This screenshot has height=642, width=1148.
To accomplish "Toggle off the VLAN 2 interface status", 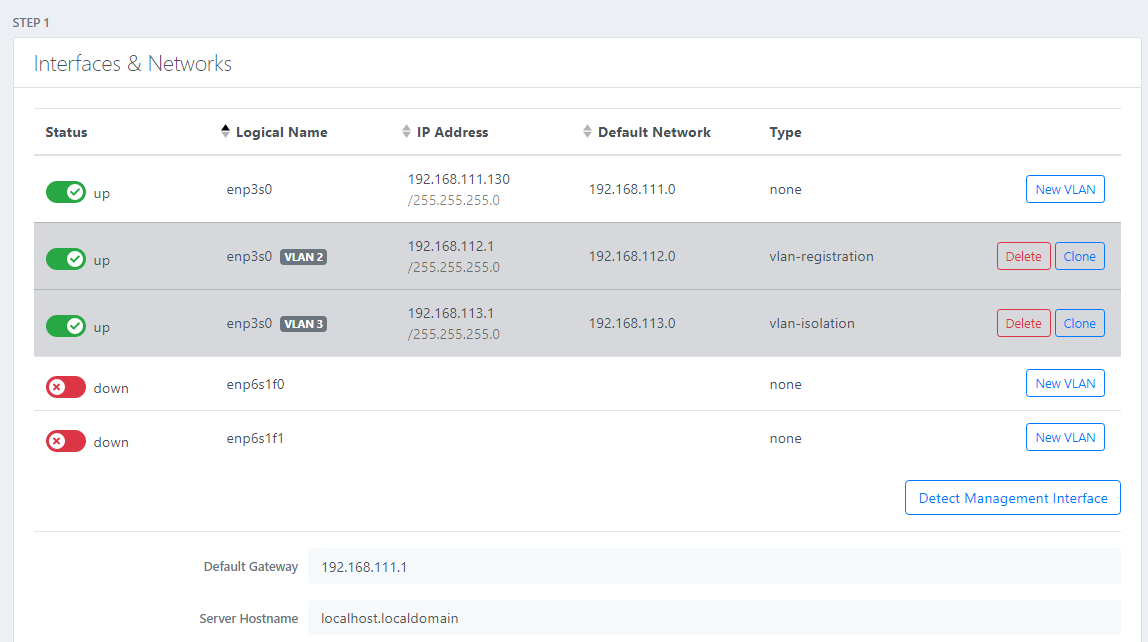I will [66, 258].
